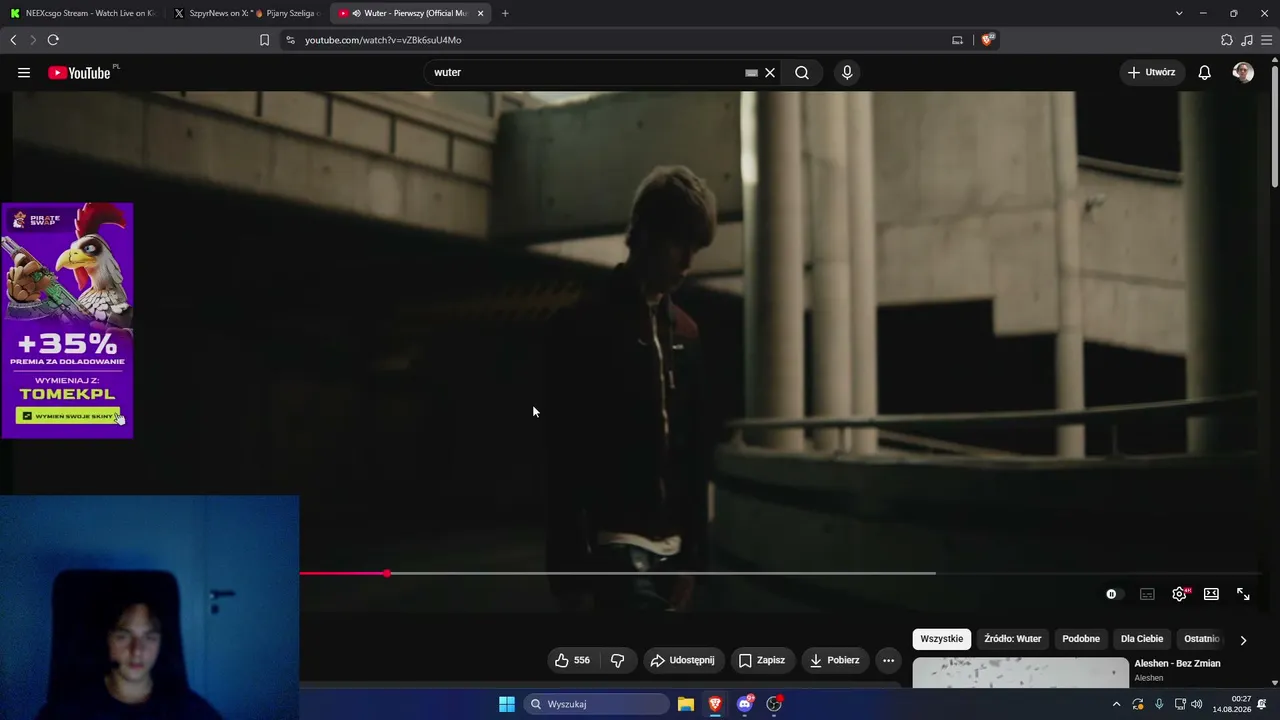Click the Udostępnij share button
1280x720 pixels.
(x=683, y=660)
